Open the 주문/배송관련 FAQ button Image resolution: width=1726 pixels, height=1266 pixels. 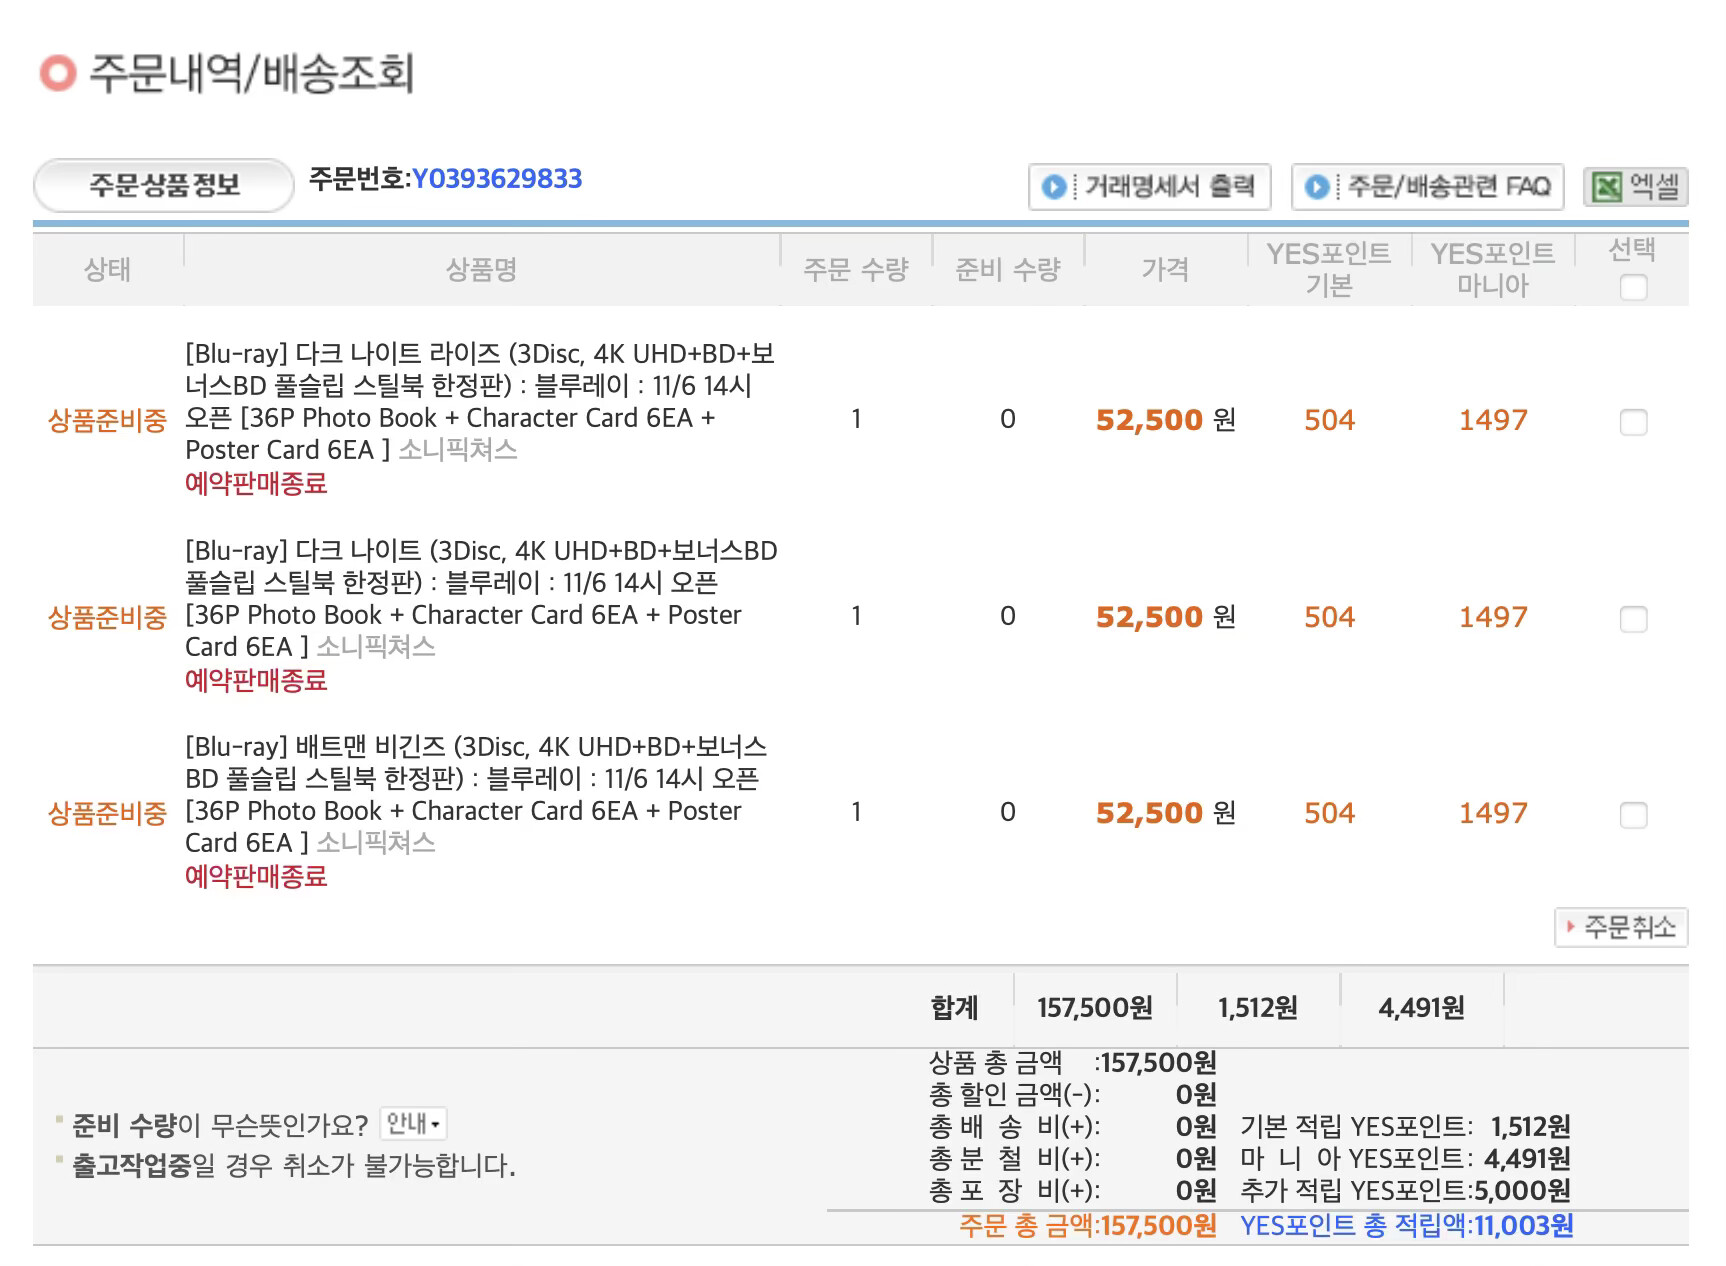(x=1427, y=187)
